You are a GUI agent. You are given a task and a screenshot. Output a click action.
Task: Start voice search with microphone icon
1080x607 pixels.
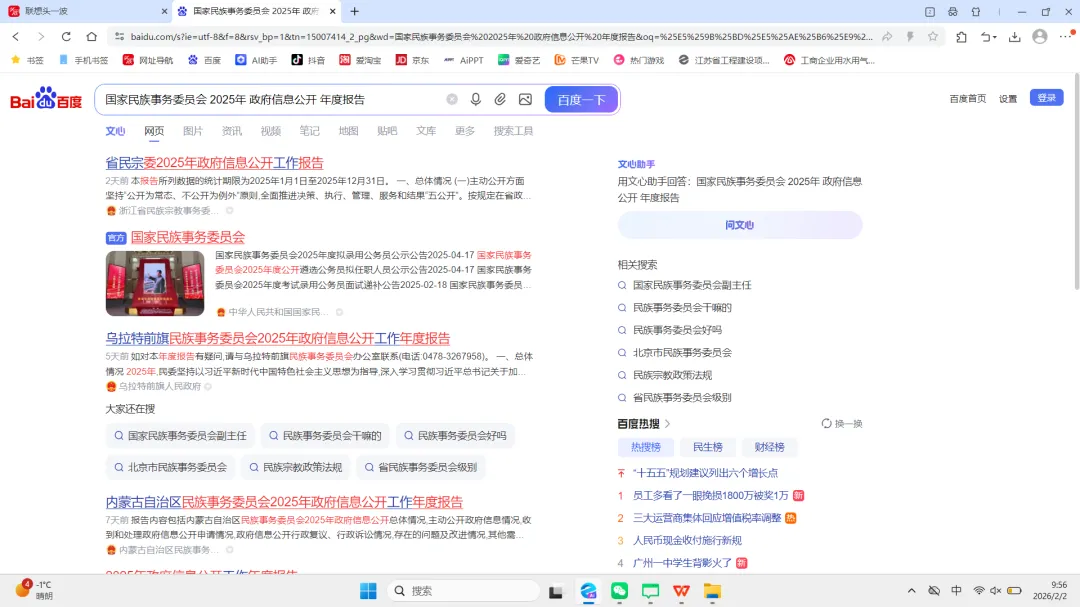tap(476, 99)
